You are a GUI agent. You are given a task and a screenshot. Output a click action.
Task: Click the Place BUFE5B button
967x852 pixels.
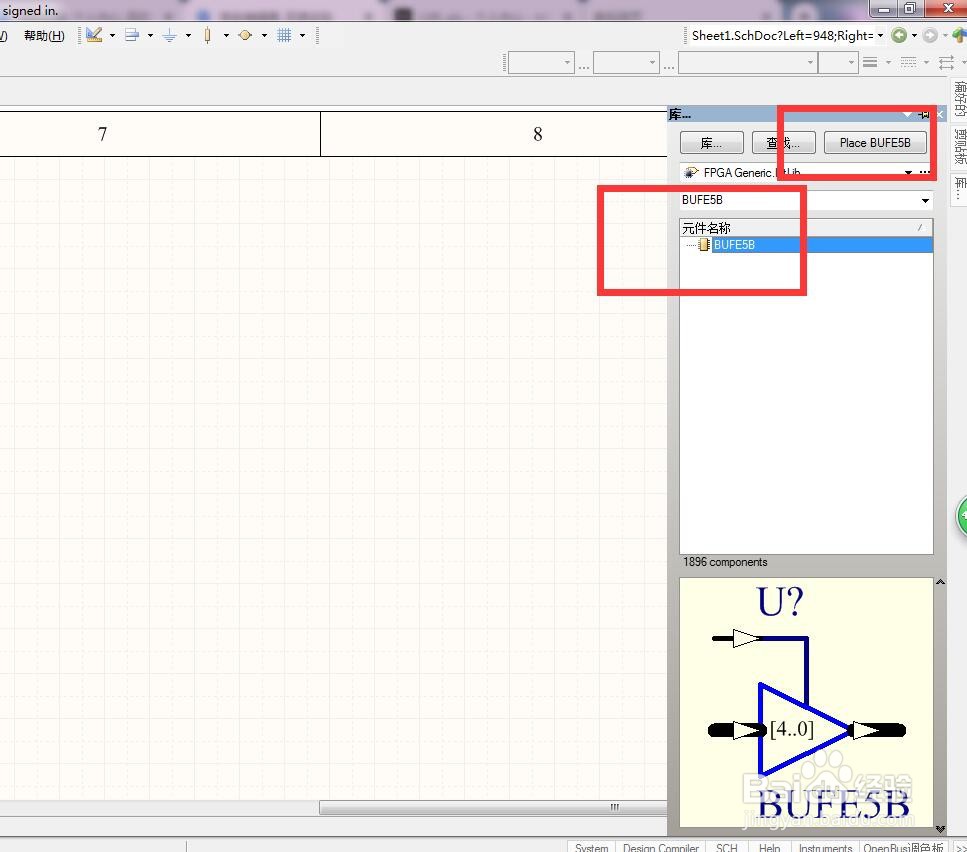point(875,143)
